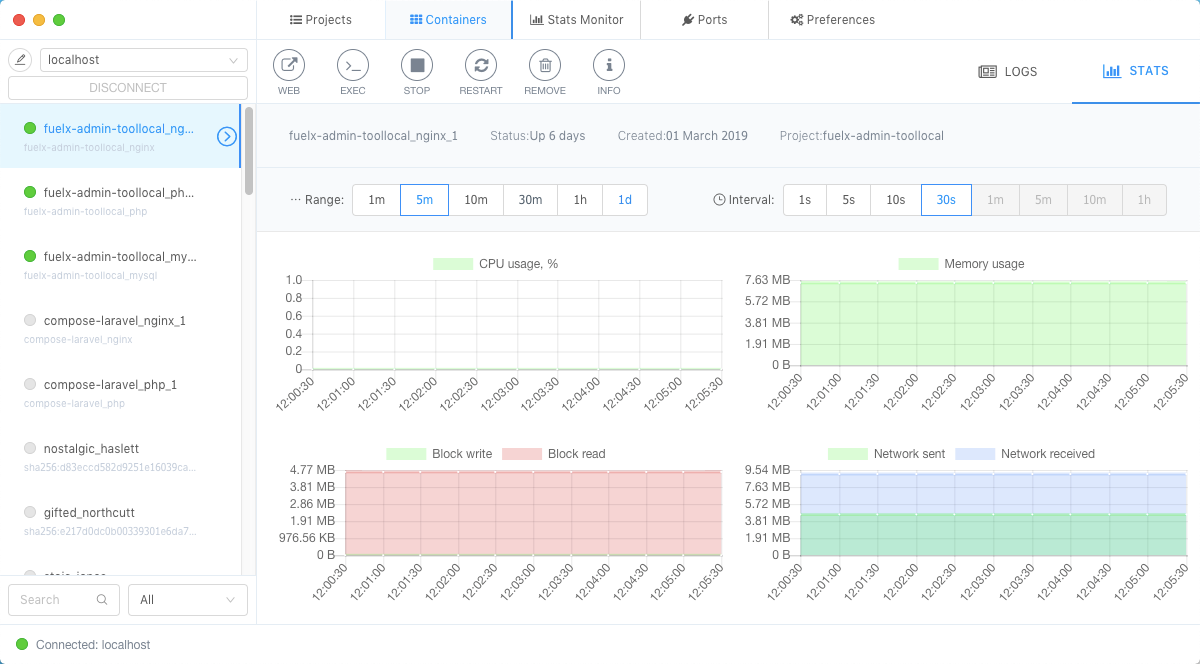Select the 1m range option

[376, 200]
